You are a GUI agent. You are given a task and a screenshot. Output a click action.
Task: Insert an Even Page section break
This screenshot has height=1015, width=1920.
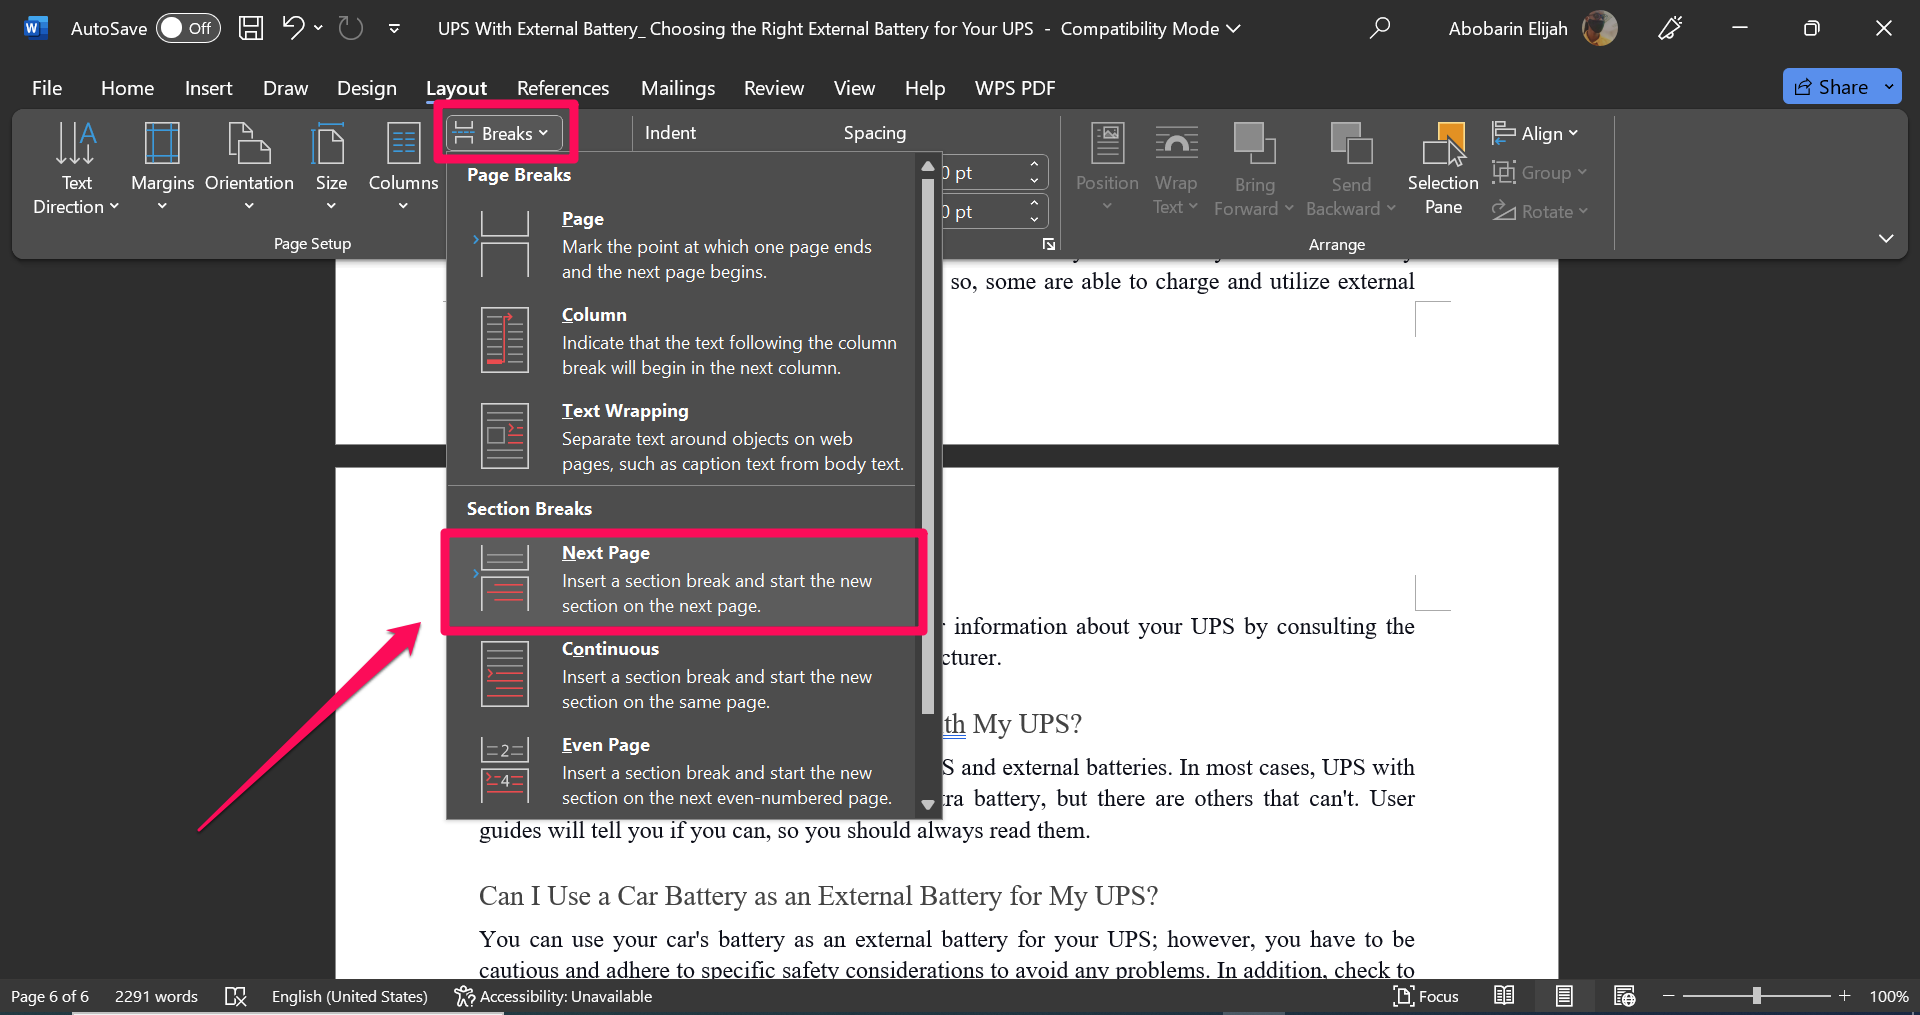pyautogui.click(x=681, y=771)
